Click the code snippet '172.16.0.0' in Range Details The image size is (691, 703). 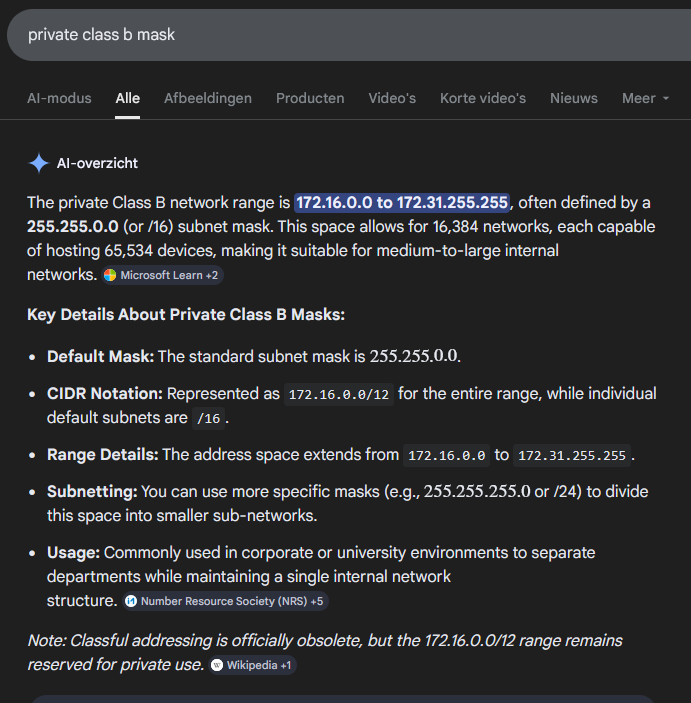coord(447,456)
